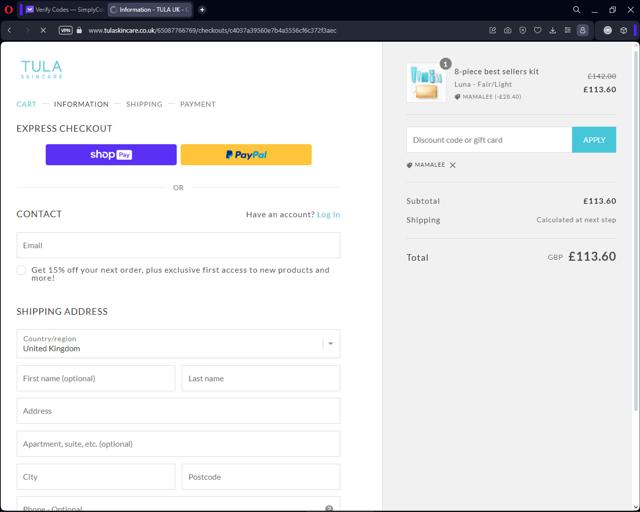Click the MAMALEE (-£28.40) discount line
The width and height of the screenshot is (640, 512).
(x=488, y=97)
